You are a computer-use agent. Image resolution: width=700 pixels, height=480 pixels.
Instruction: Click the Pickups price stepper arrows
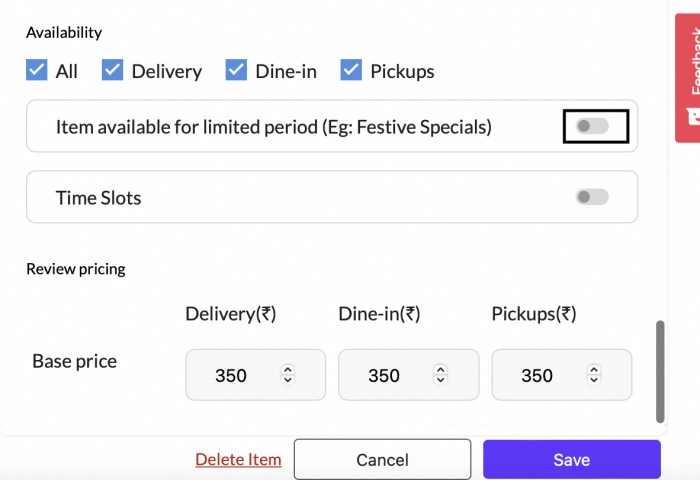pyautogui.click(x=594, y=375)
